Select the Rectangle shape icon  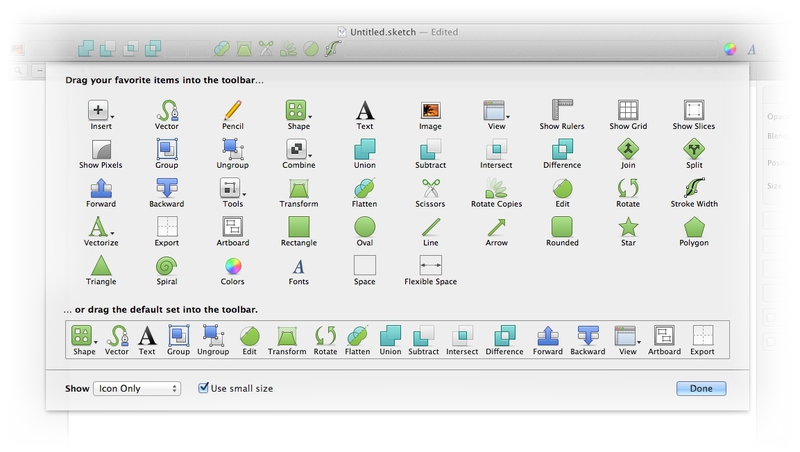pyautogui.click(x=299, y=227)
